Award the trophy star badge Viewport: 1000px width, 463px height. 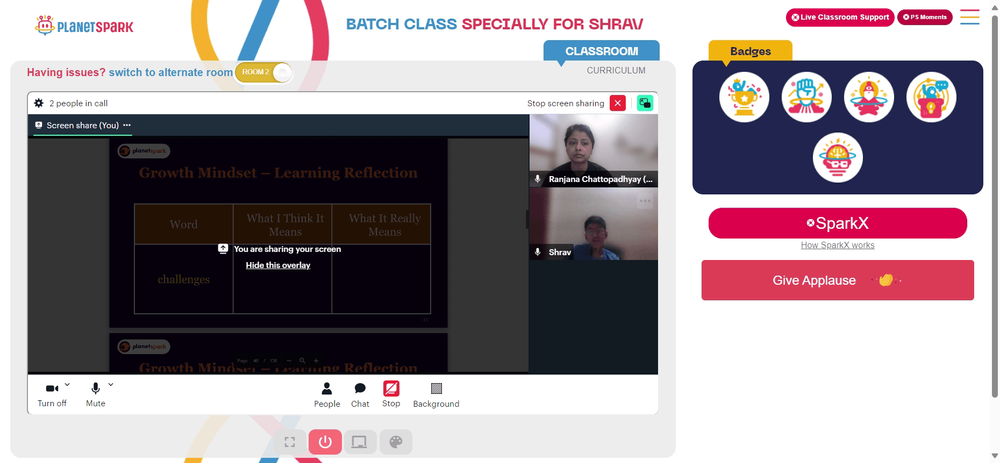coord(744,97)
